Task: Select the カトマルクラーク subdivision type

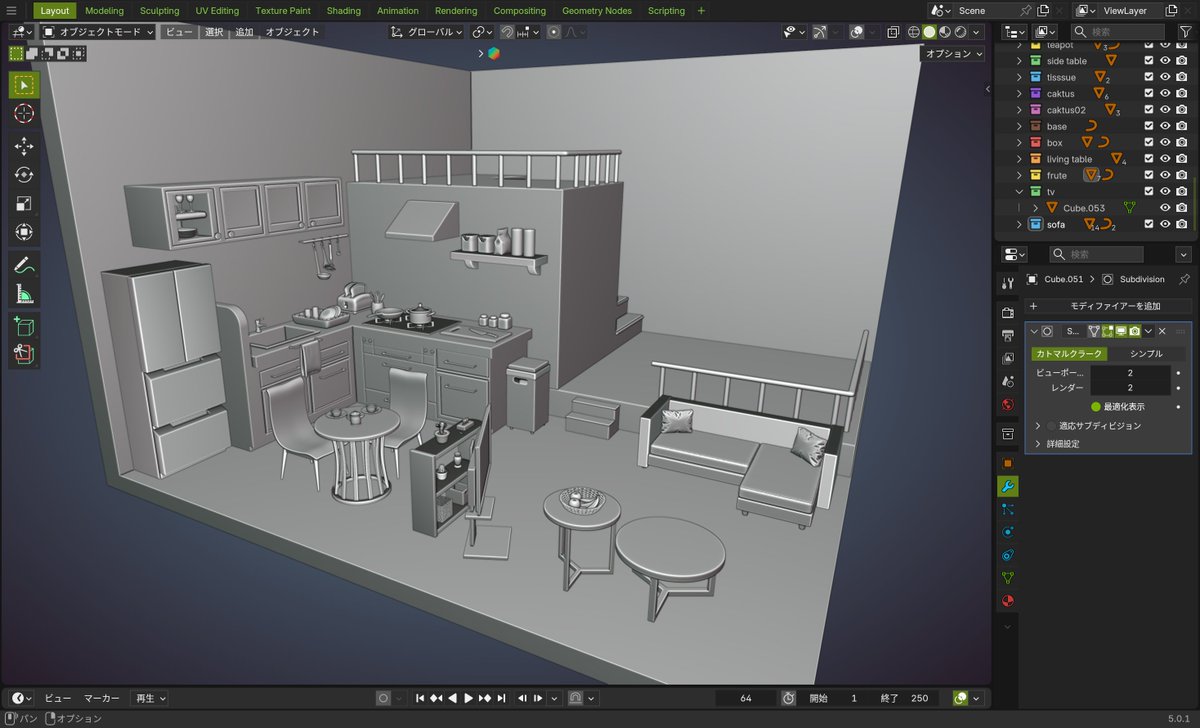Action: coord(1069,354)
